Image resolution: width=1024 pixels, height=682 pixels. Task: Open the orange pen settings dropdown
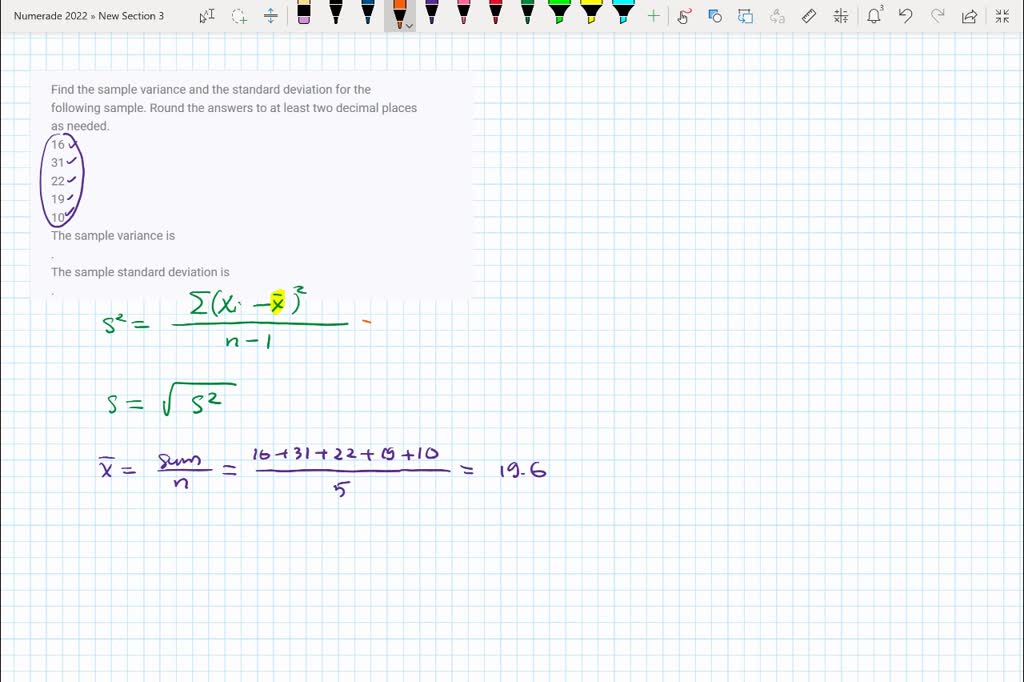410,25
